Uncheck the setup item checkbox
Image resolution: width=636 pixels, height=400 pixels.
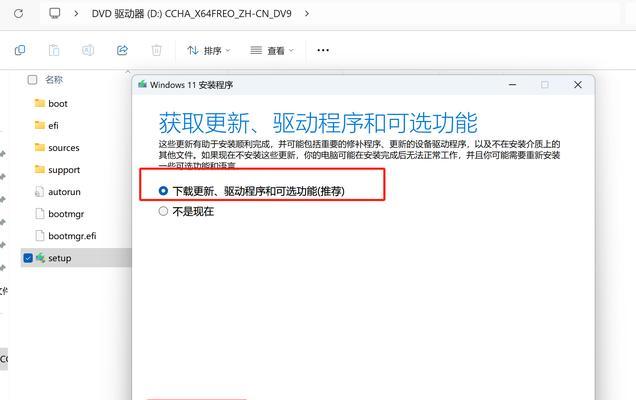28,258
